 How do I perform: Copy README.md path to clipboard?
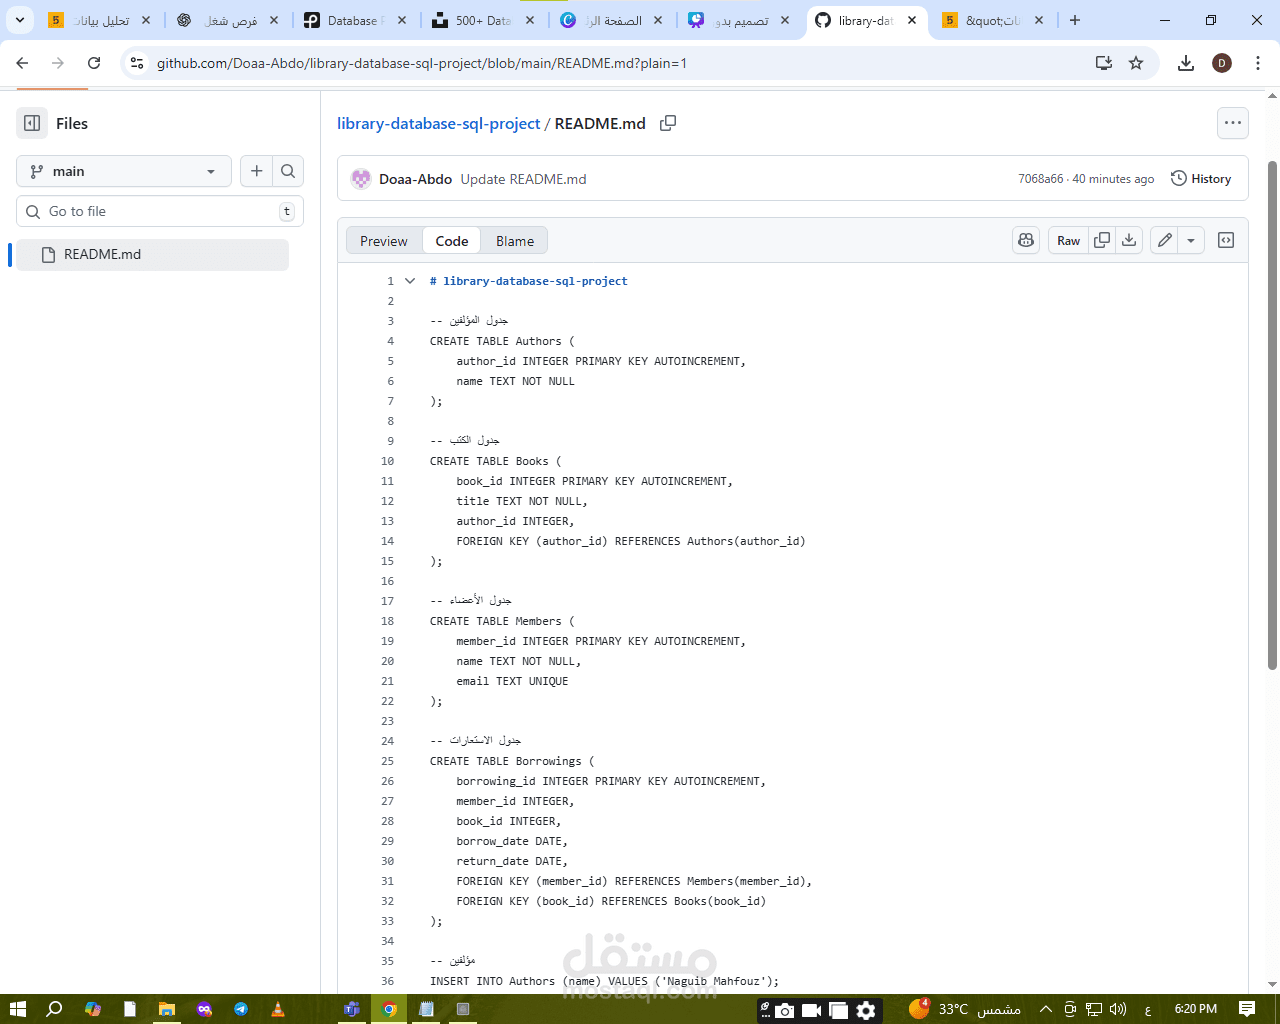[668, 123]
